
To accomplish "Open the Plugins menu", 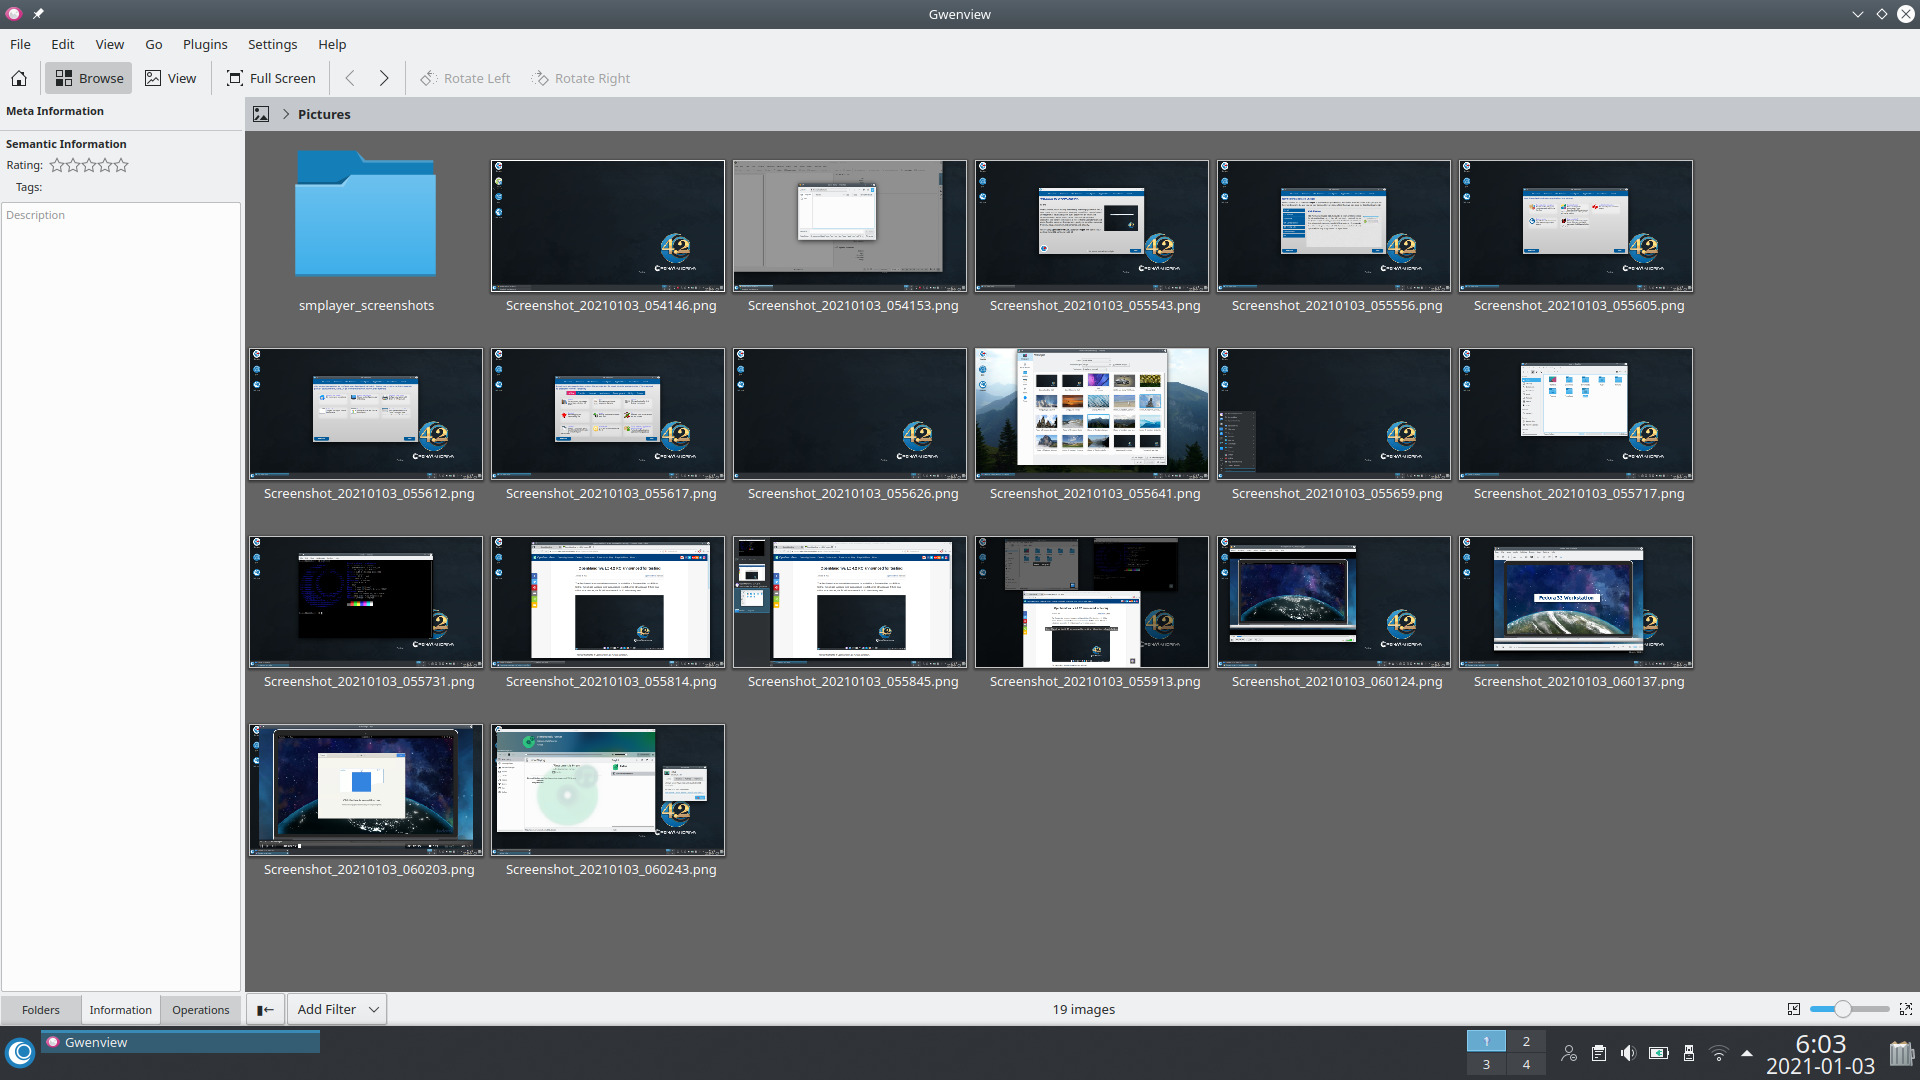I will click(x=204, y=44).
